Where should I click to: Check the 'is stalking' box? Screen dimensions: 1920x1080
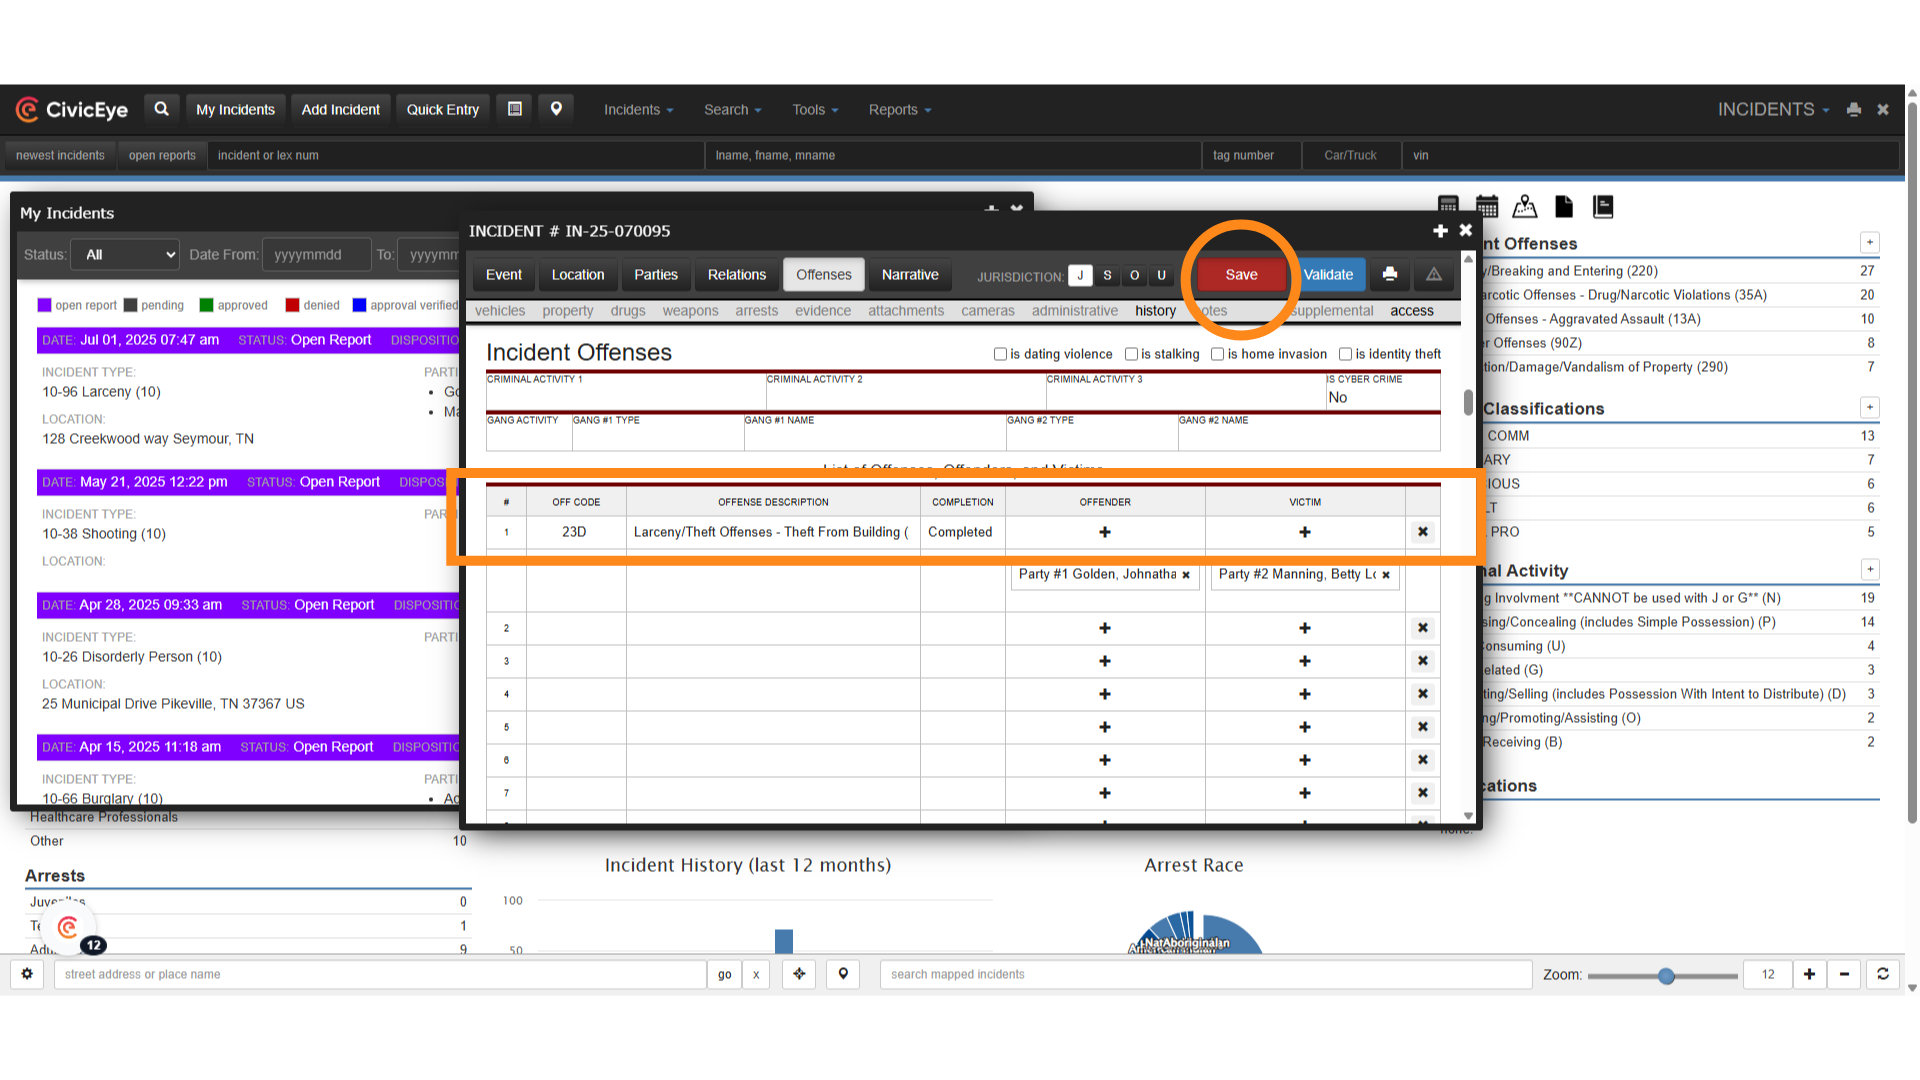pyautogui.click(x=1131, y=354)
